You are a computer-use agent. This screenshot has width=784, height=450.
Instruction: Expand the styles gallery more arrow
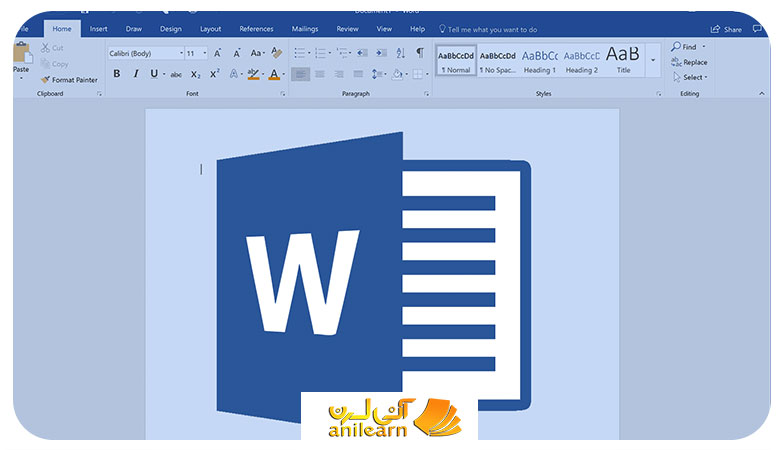pyautogui.click(x=653, y=60)
